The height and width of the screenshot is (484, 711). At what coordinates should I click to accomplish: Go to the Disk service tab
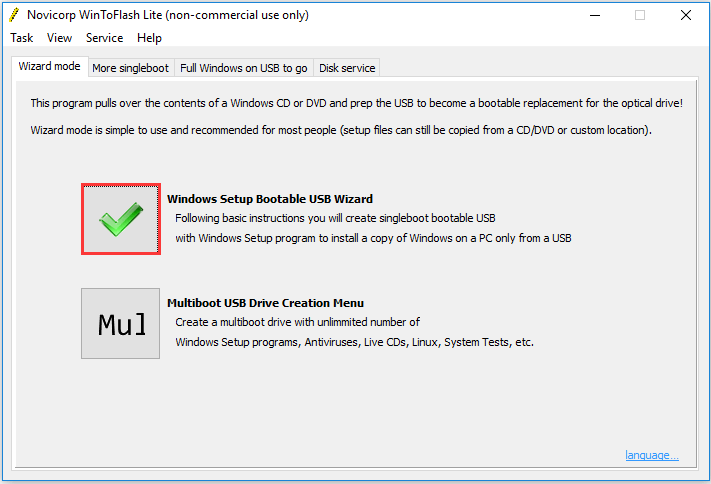pyautogui.click(x=347, y=68)
